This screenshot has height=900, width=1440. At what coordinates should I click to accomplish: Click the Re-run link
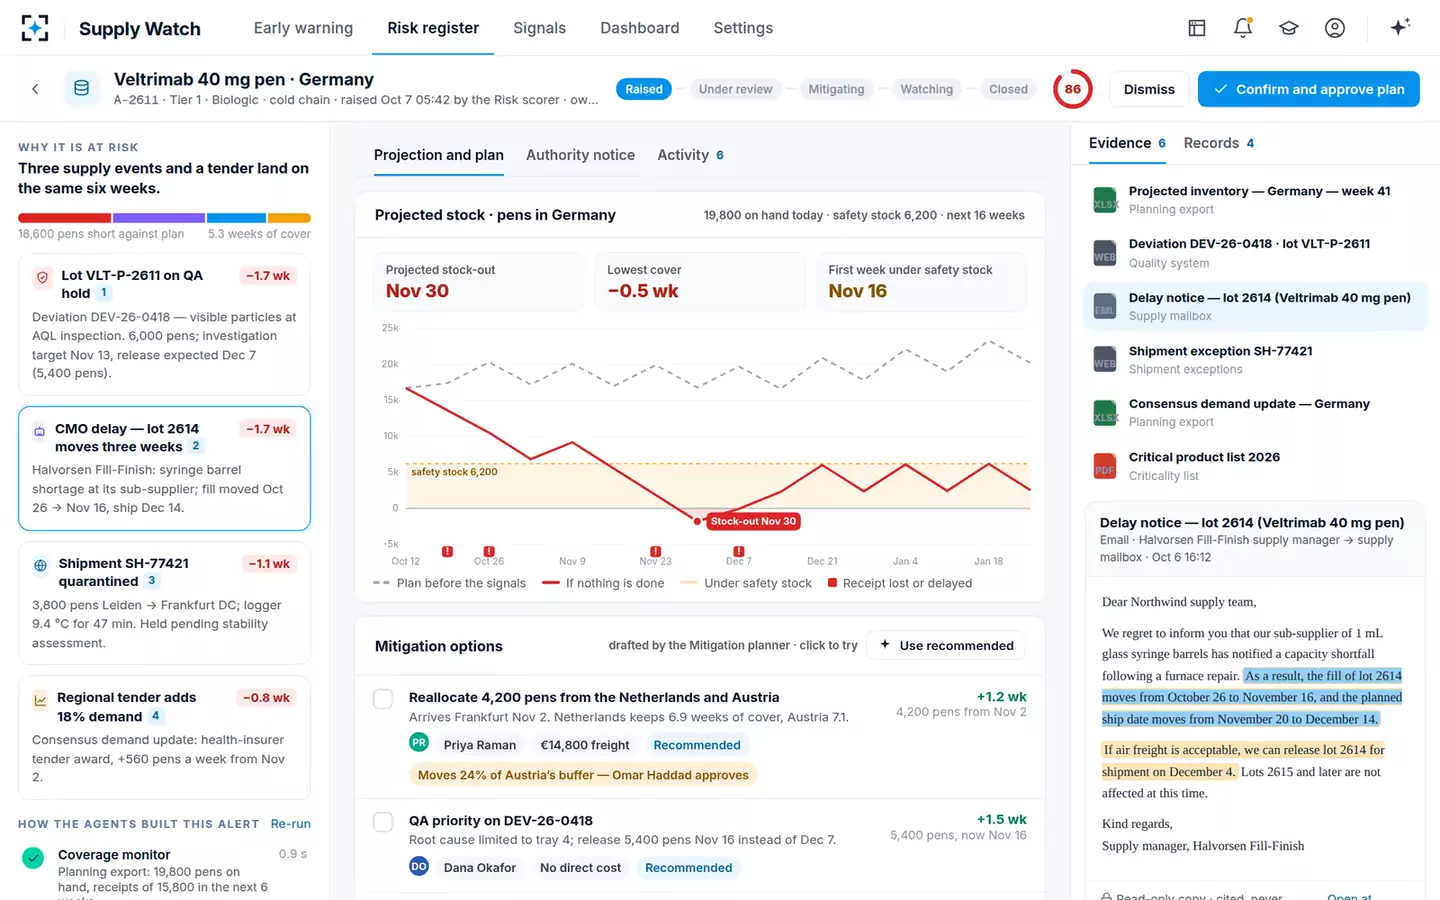pyautogui.click(x=290, y=824)
